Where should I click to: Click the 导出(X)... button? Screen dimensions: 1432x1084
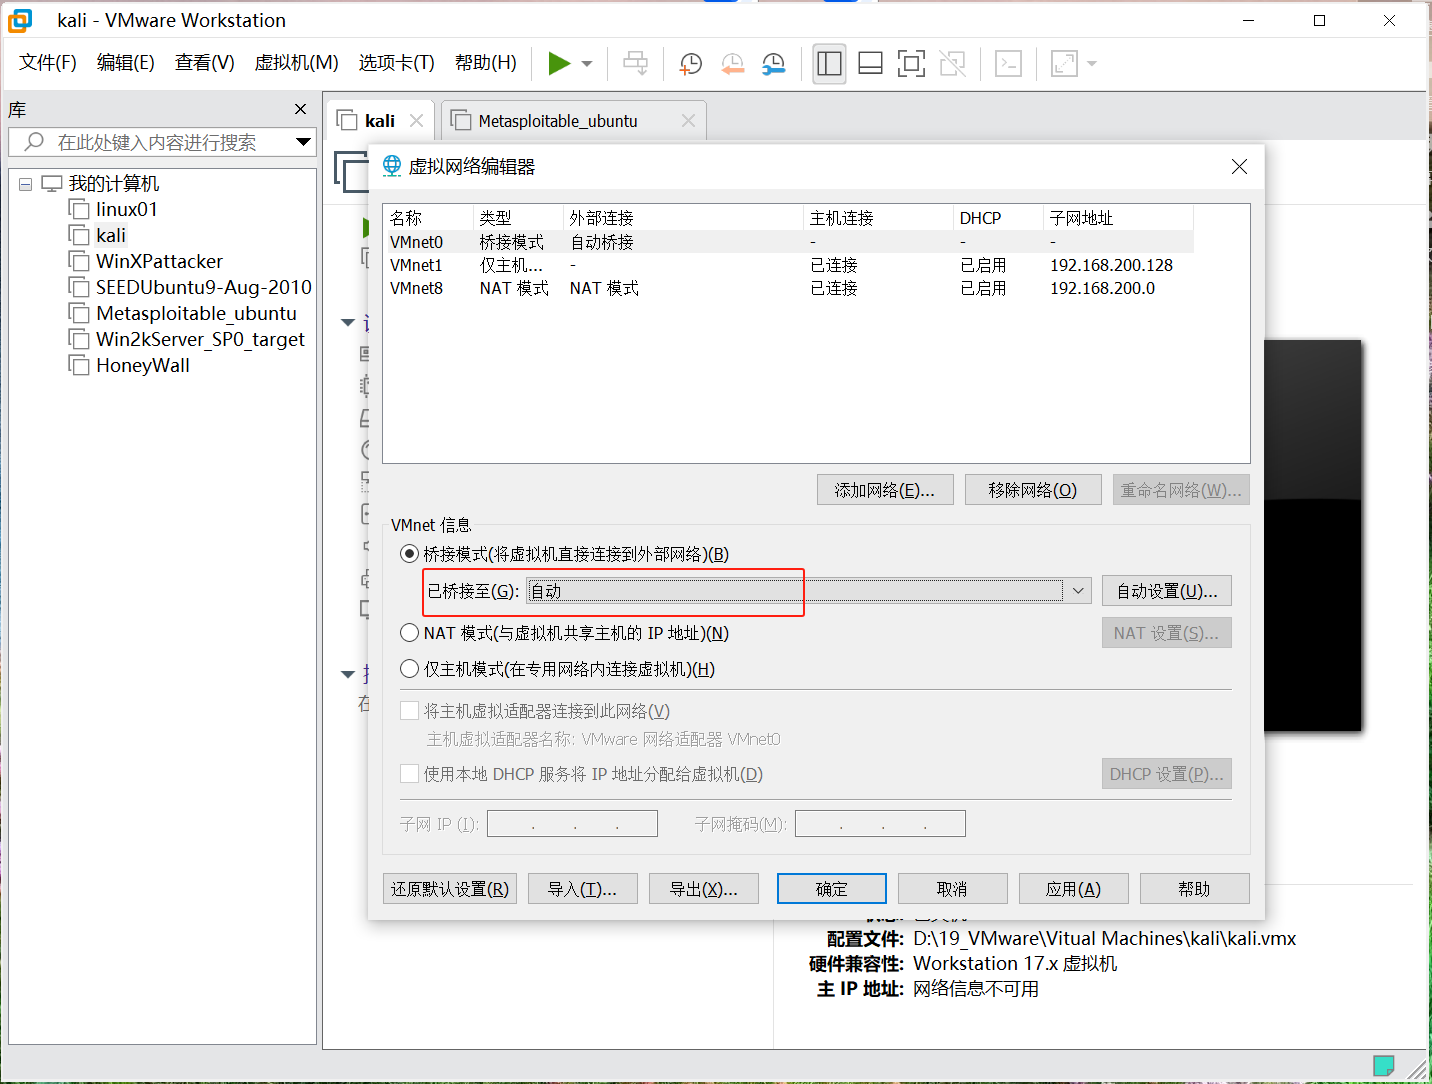point(704,889)
